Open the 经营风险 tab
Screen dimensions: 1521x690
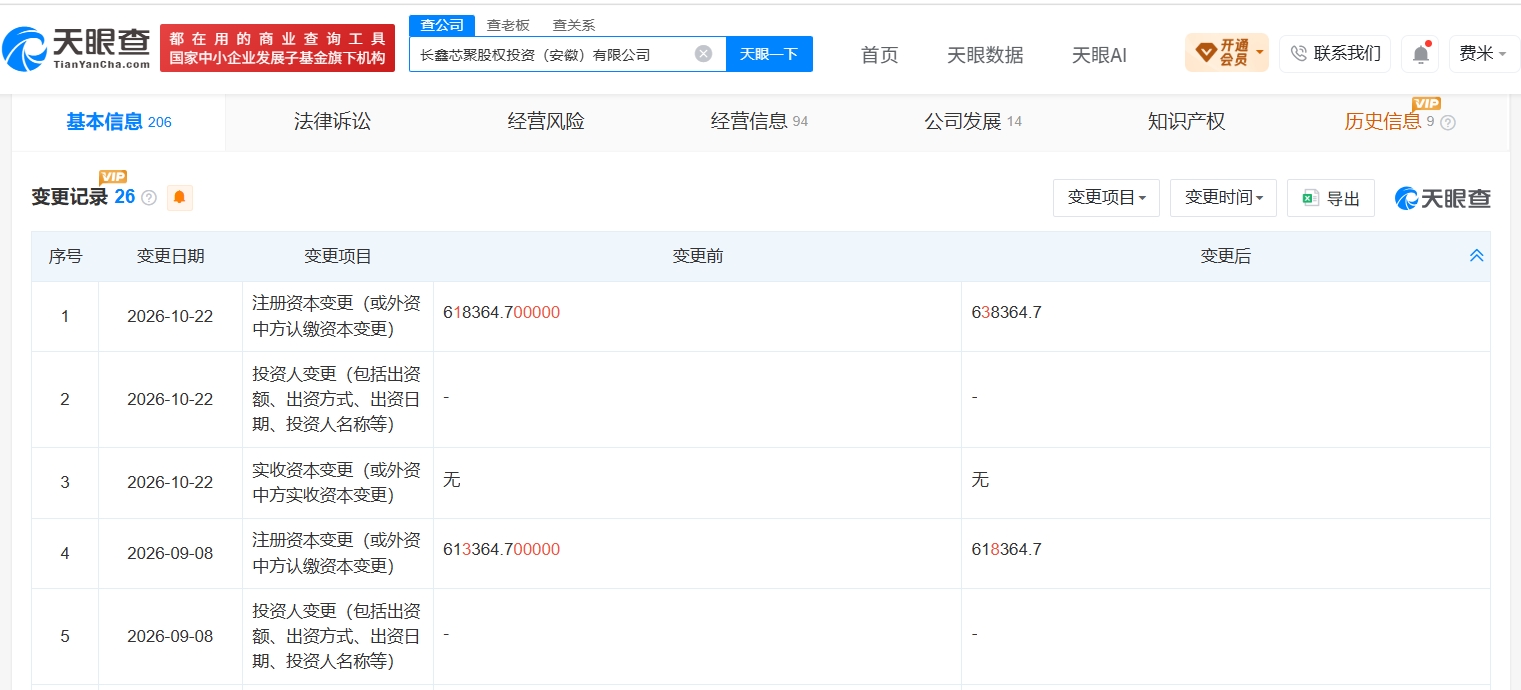pos(546,122)
